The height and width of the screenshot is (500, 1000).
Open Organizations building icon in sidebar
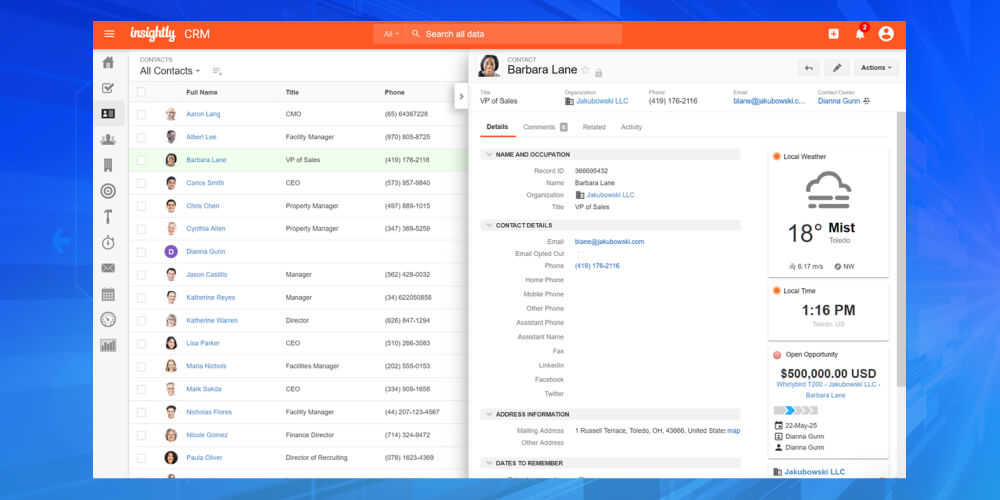[108, 165]
